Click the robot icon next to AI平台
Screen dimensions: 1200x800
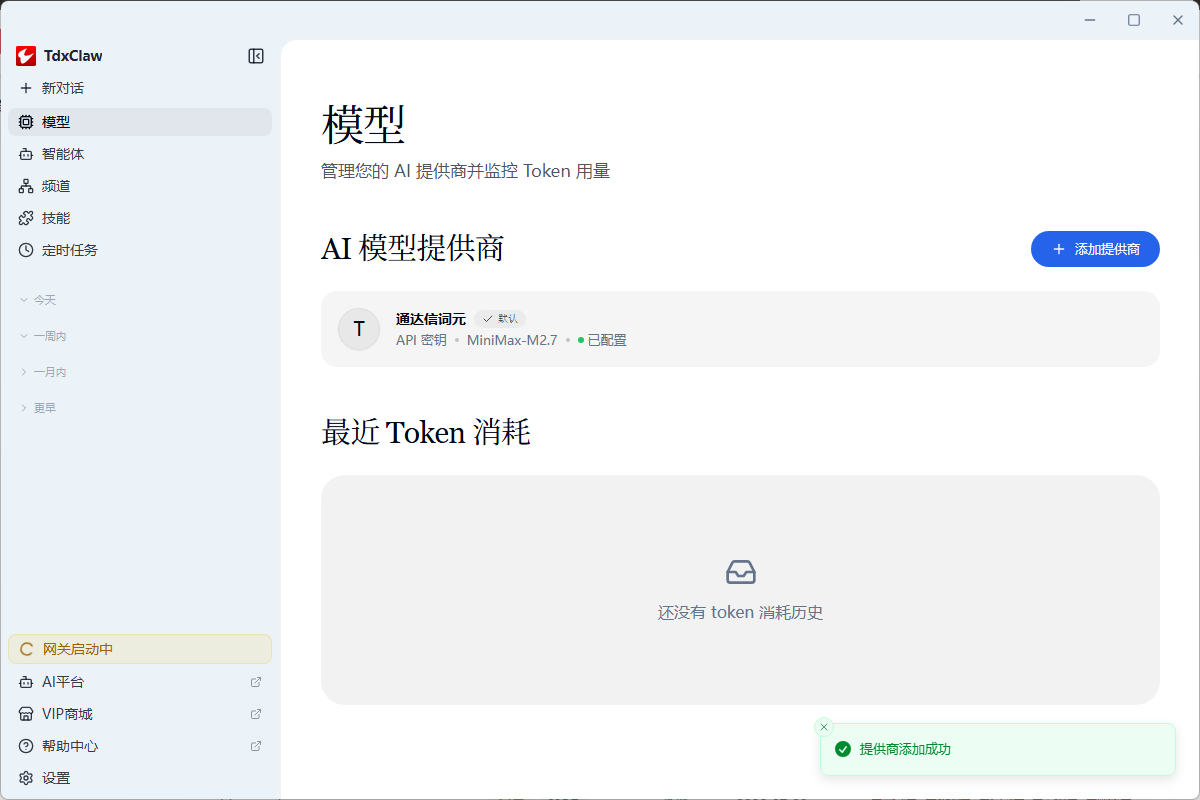coord(26,682)
